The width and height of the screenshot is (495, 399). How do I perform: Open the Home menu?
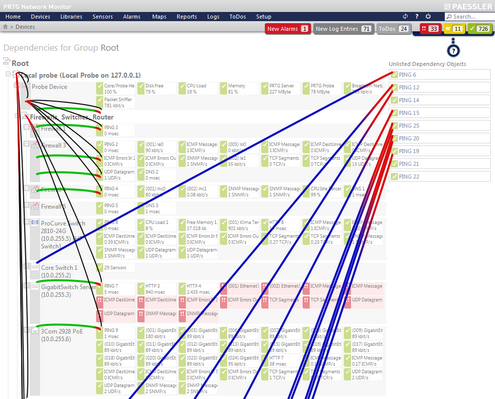tap(13, 17)
